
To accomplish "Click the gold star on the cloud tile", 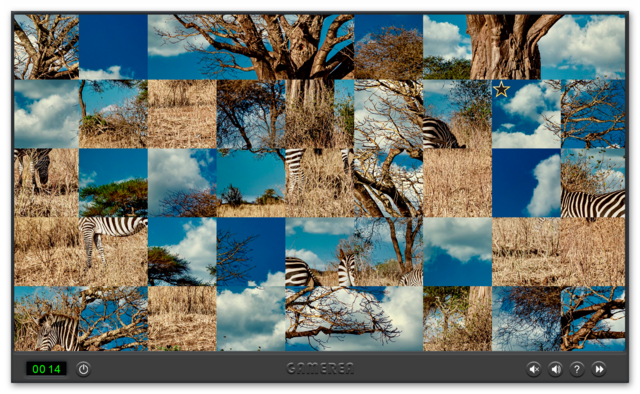I will click(501, 89).
